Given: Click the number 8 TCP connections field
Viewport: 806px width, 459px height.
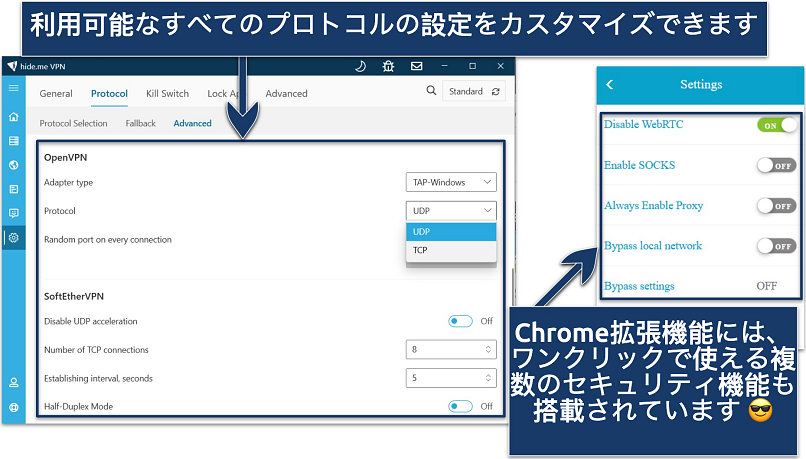Looking at the screenshot, I should pos(451,350).
